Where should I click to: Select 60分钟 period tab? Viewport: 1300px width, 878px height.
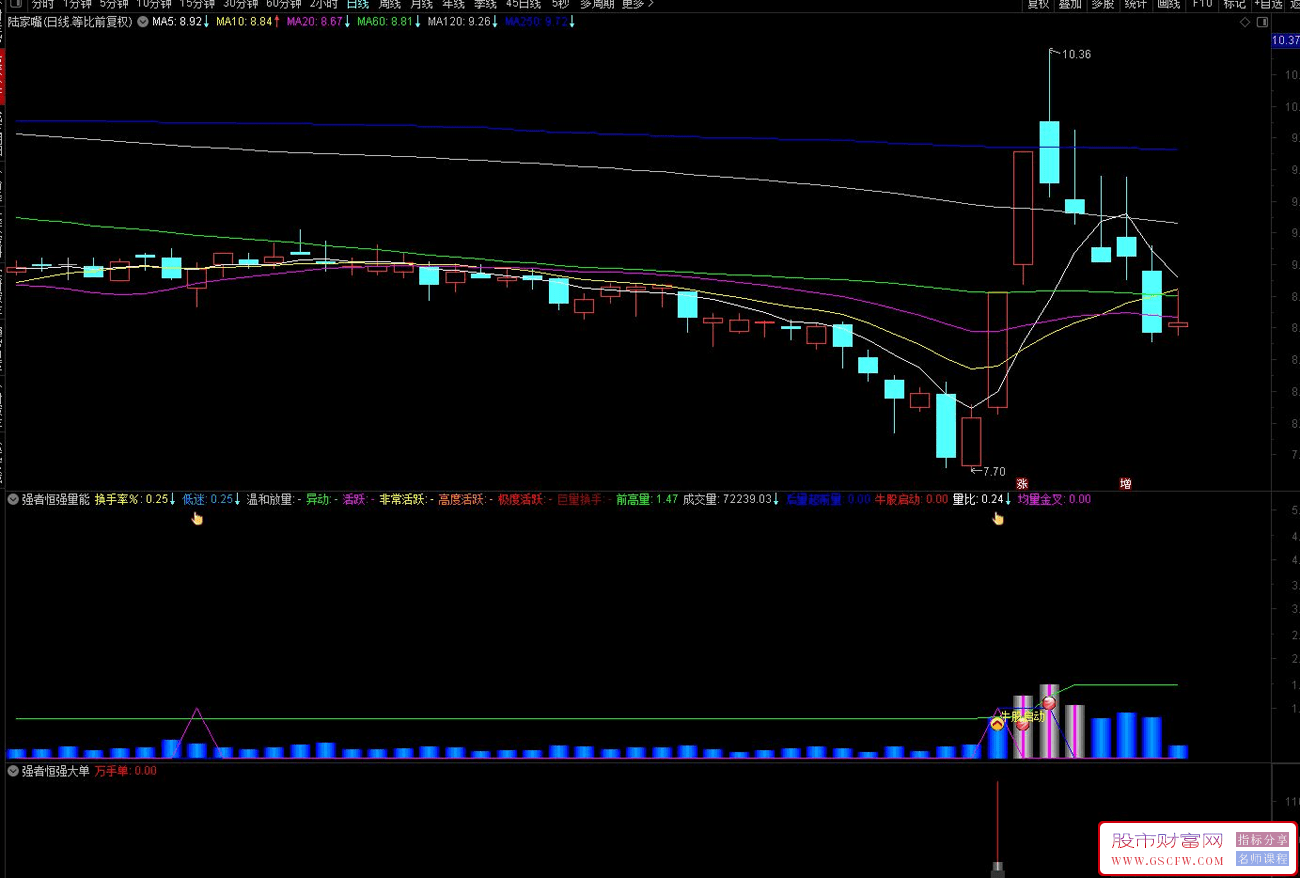click(283, 4)
